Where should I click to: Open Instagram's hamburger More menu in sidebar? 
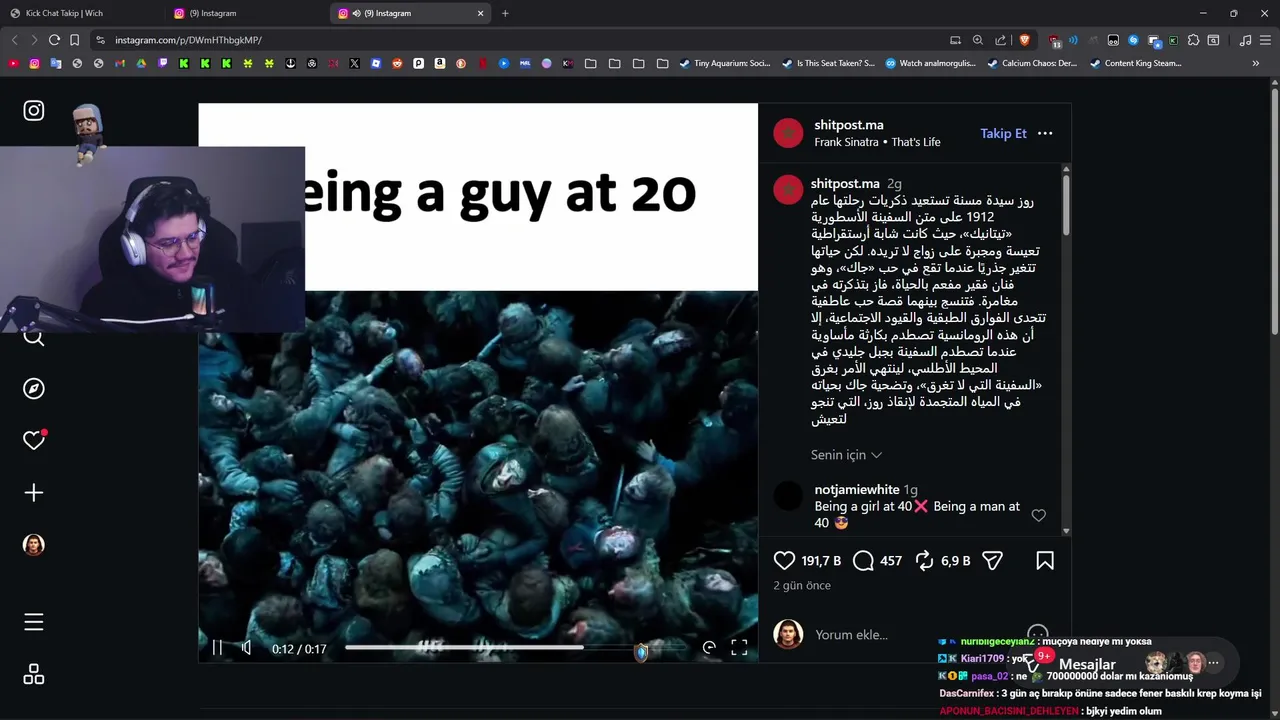click(34, 622)
